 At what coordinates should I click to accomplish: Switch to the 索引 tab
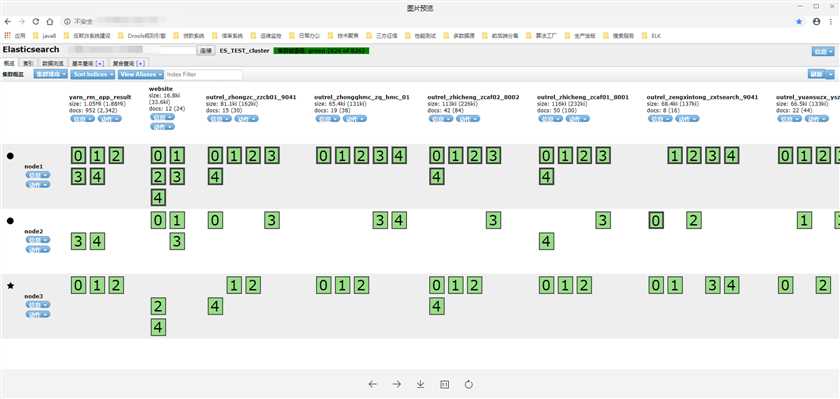[27, 63]
